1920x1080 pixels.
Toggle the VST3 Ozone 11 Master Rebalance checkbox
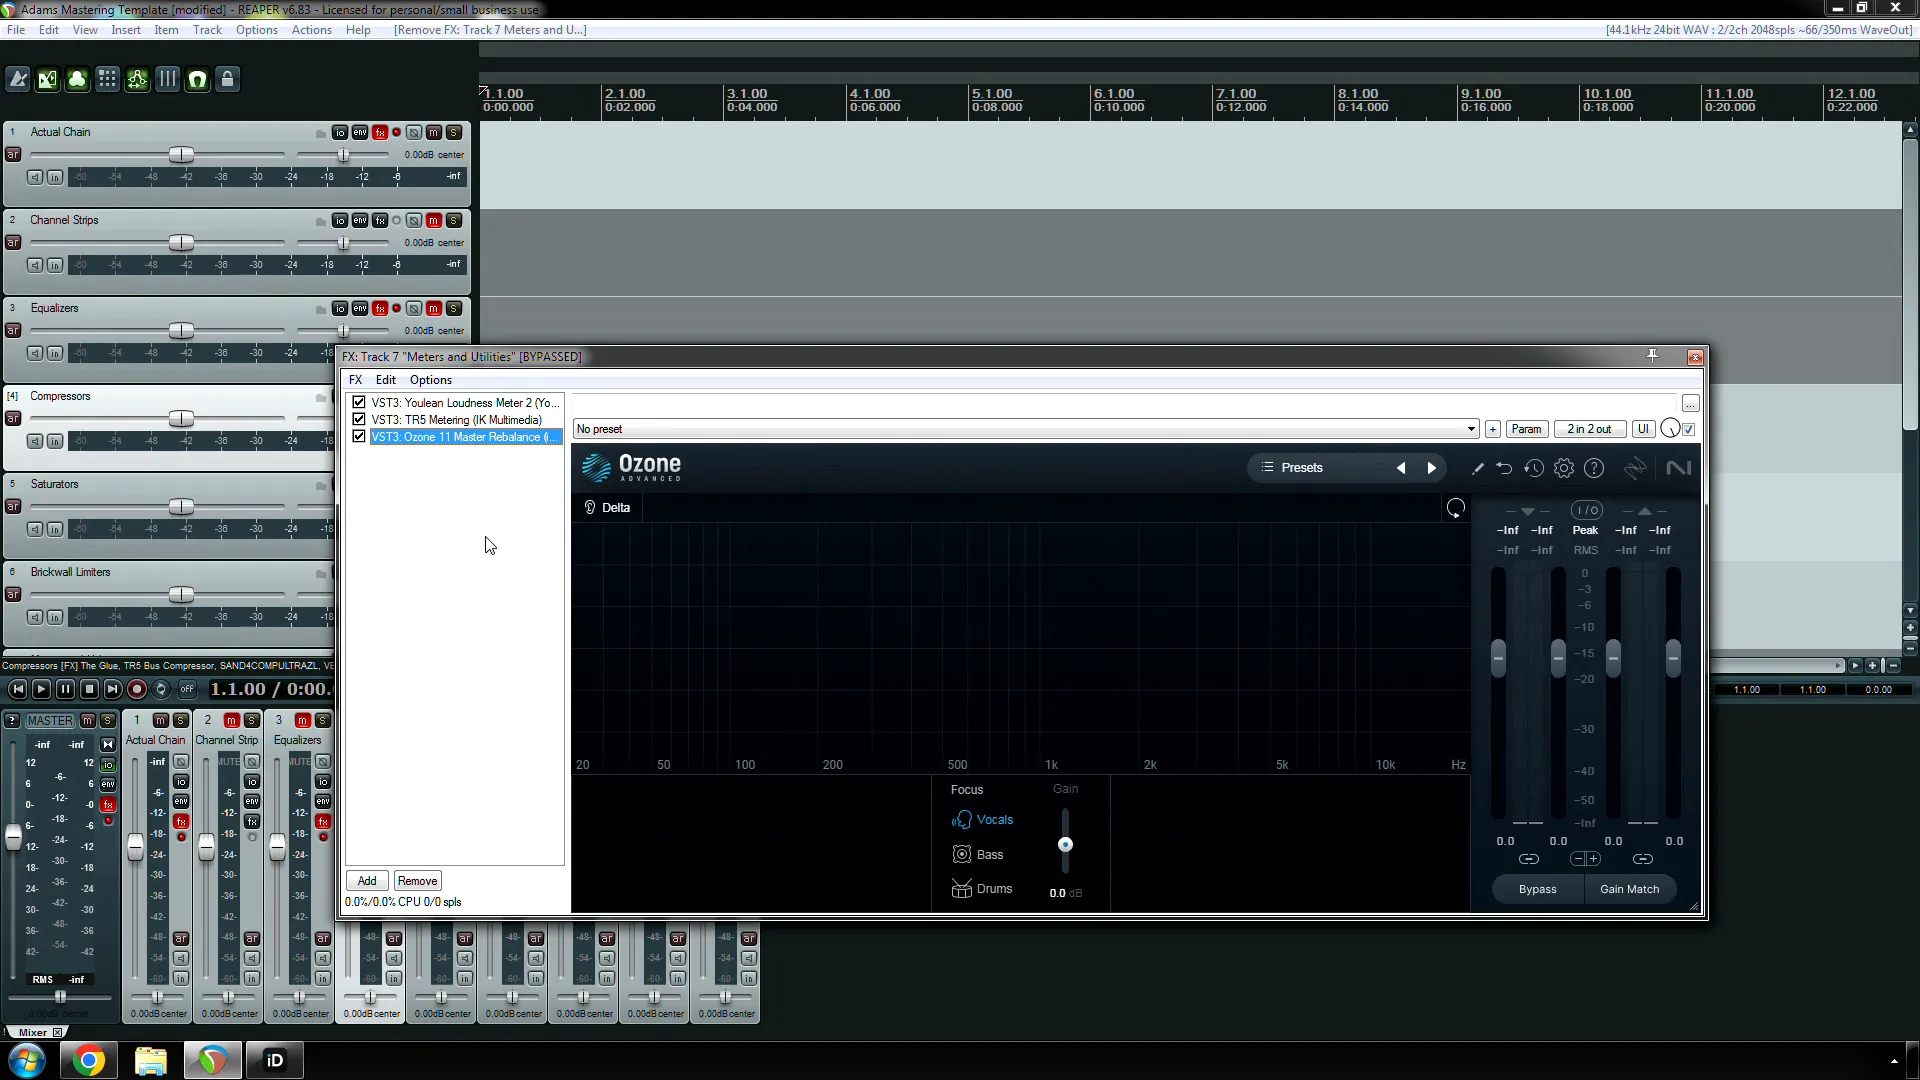point(357,436)
